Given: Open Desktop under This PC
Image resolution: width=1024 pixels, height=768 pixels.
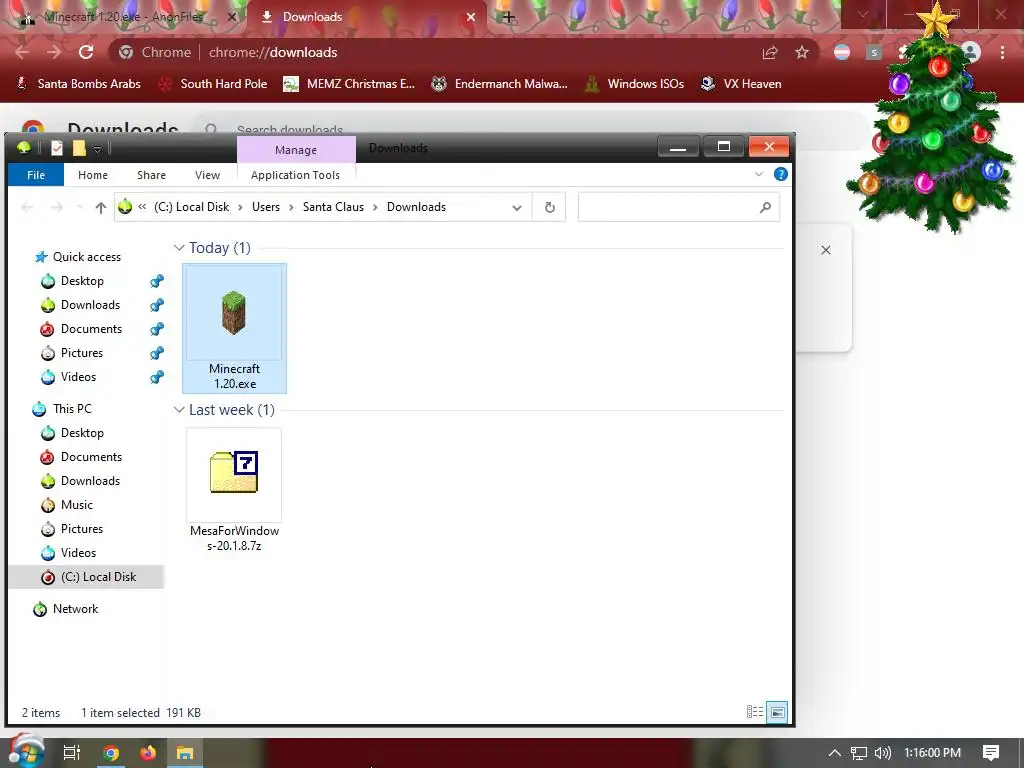Looking at the screenshot, I should coord(82,433).
